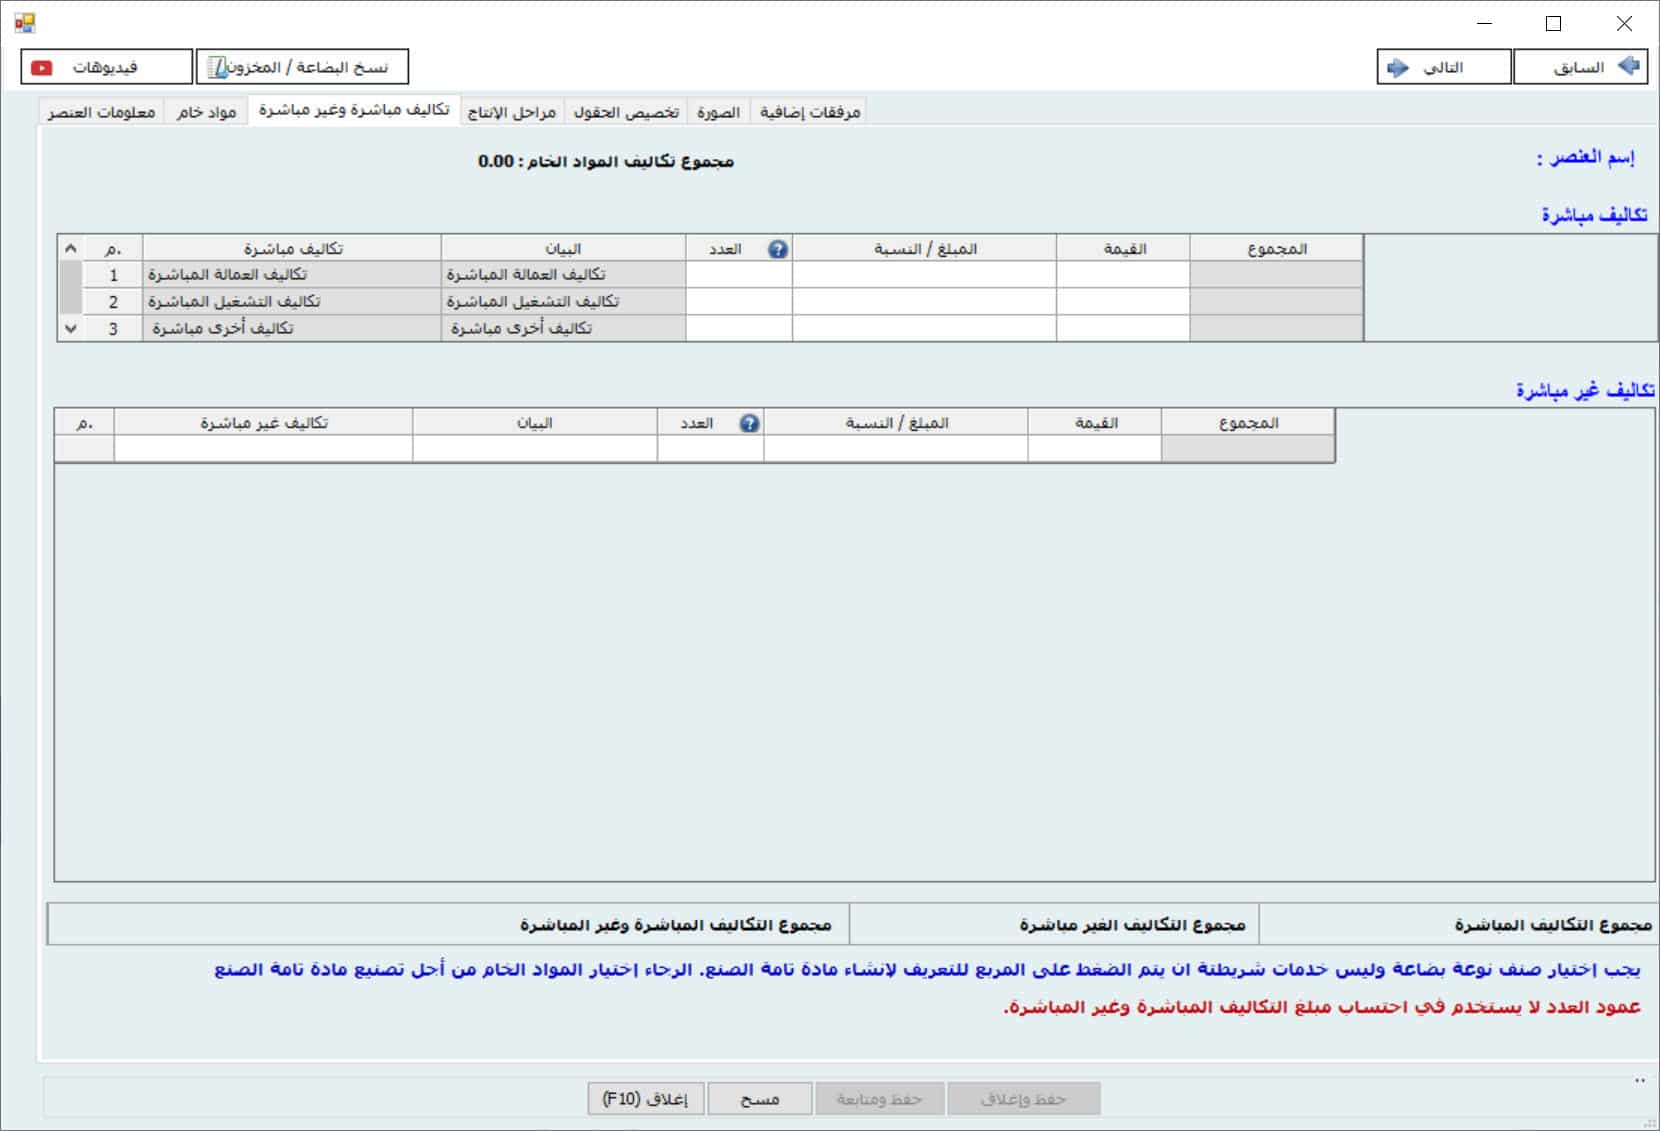The width and height of the screenshot is (1660, 1131).
Task: Select the معلومات العنصر tab
Action: tap(101, 112)
